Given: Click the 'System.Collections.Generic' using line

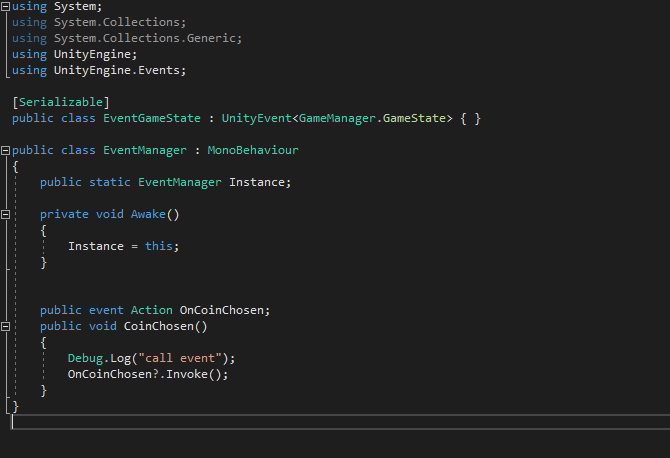Looking at the screenshot, I should click(x=127, y=38).
